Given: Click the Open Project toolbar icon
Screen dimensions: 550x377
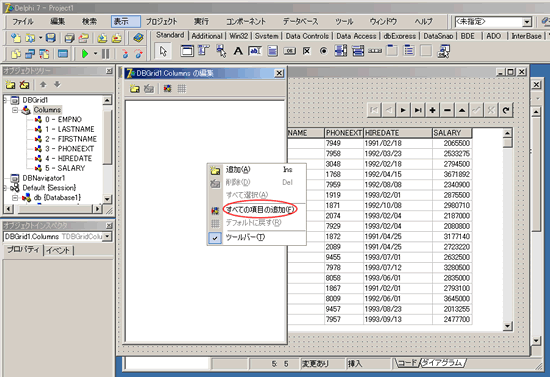Looking at the screenshot, I should pyautogui.click(x=83, y=38).
